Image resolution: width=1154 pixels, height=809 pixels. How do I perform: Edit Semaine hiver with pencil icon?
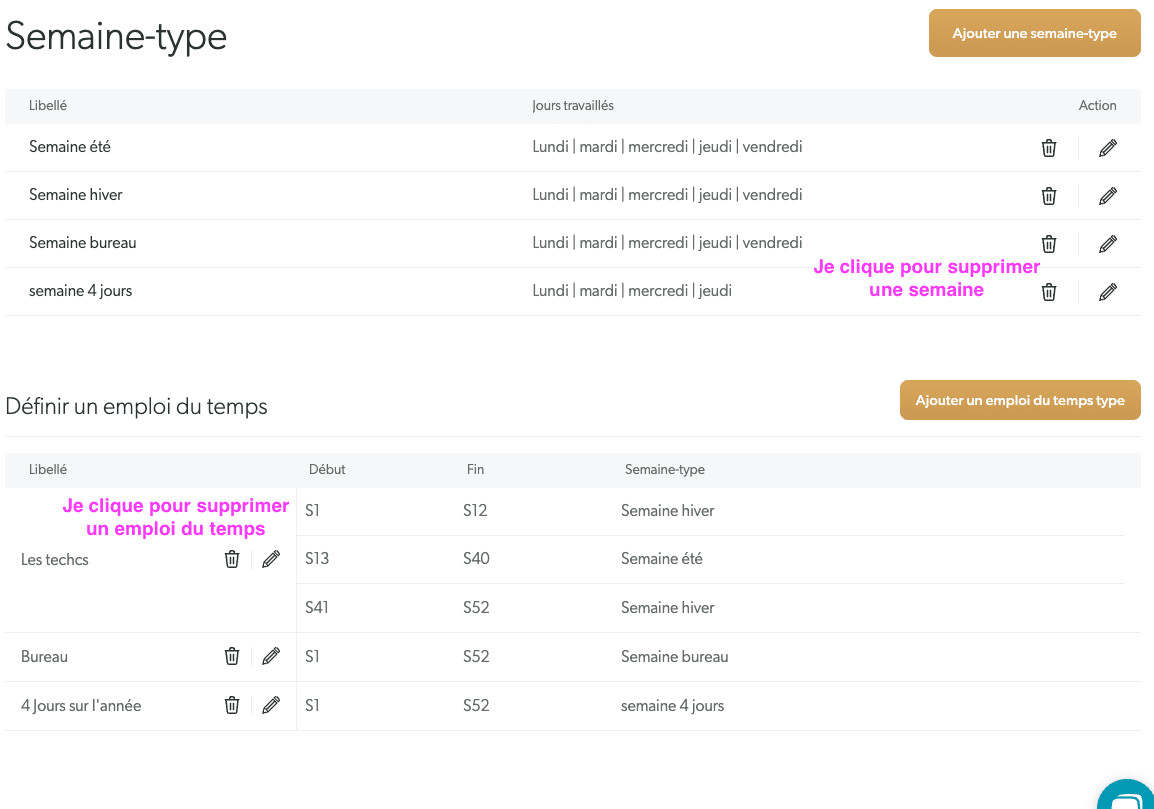(1108, 196)
